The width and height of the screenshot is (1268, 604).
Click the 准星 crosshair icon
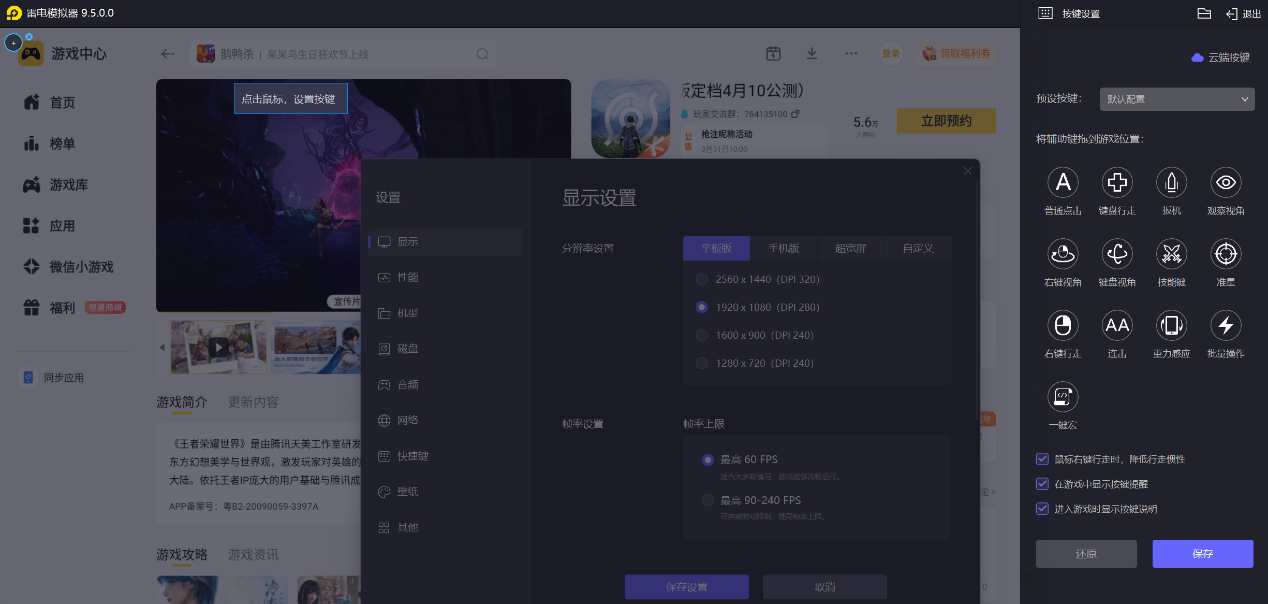pos(1226,254)
